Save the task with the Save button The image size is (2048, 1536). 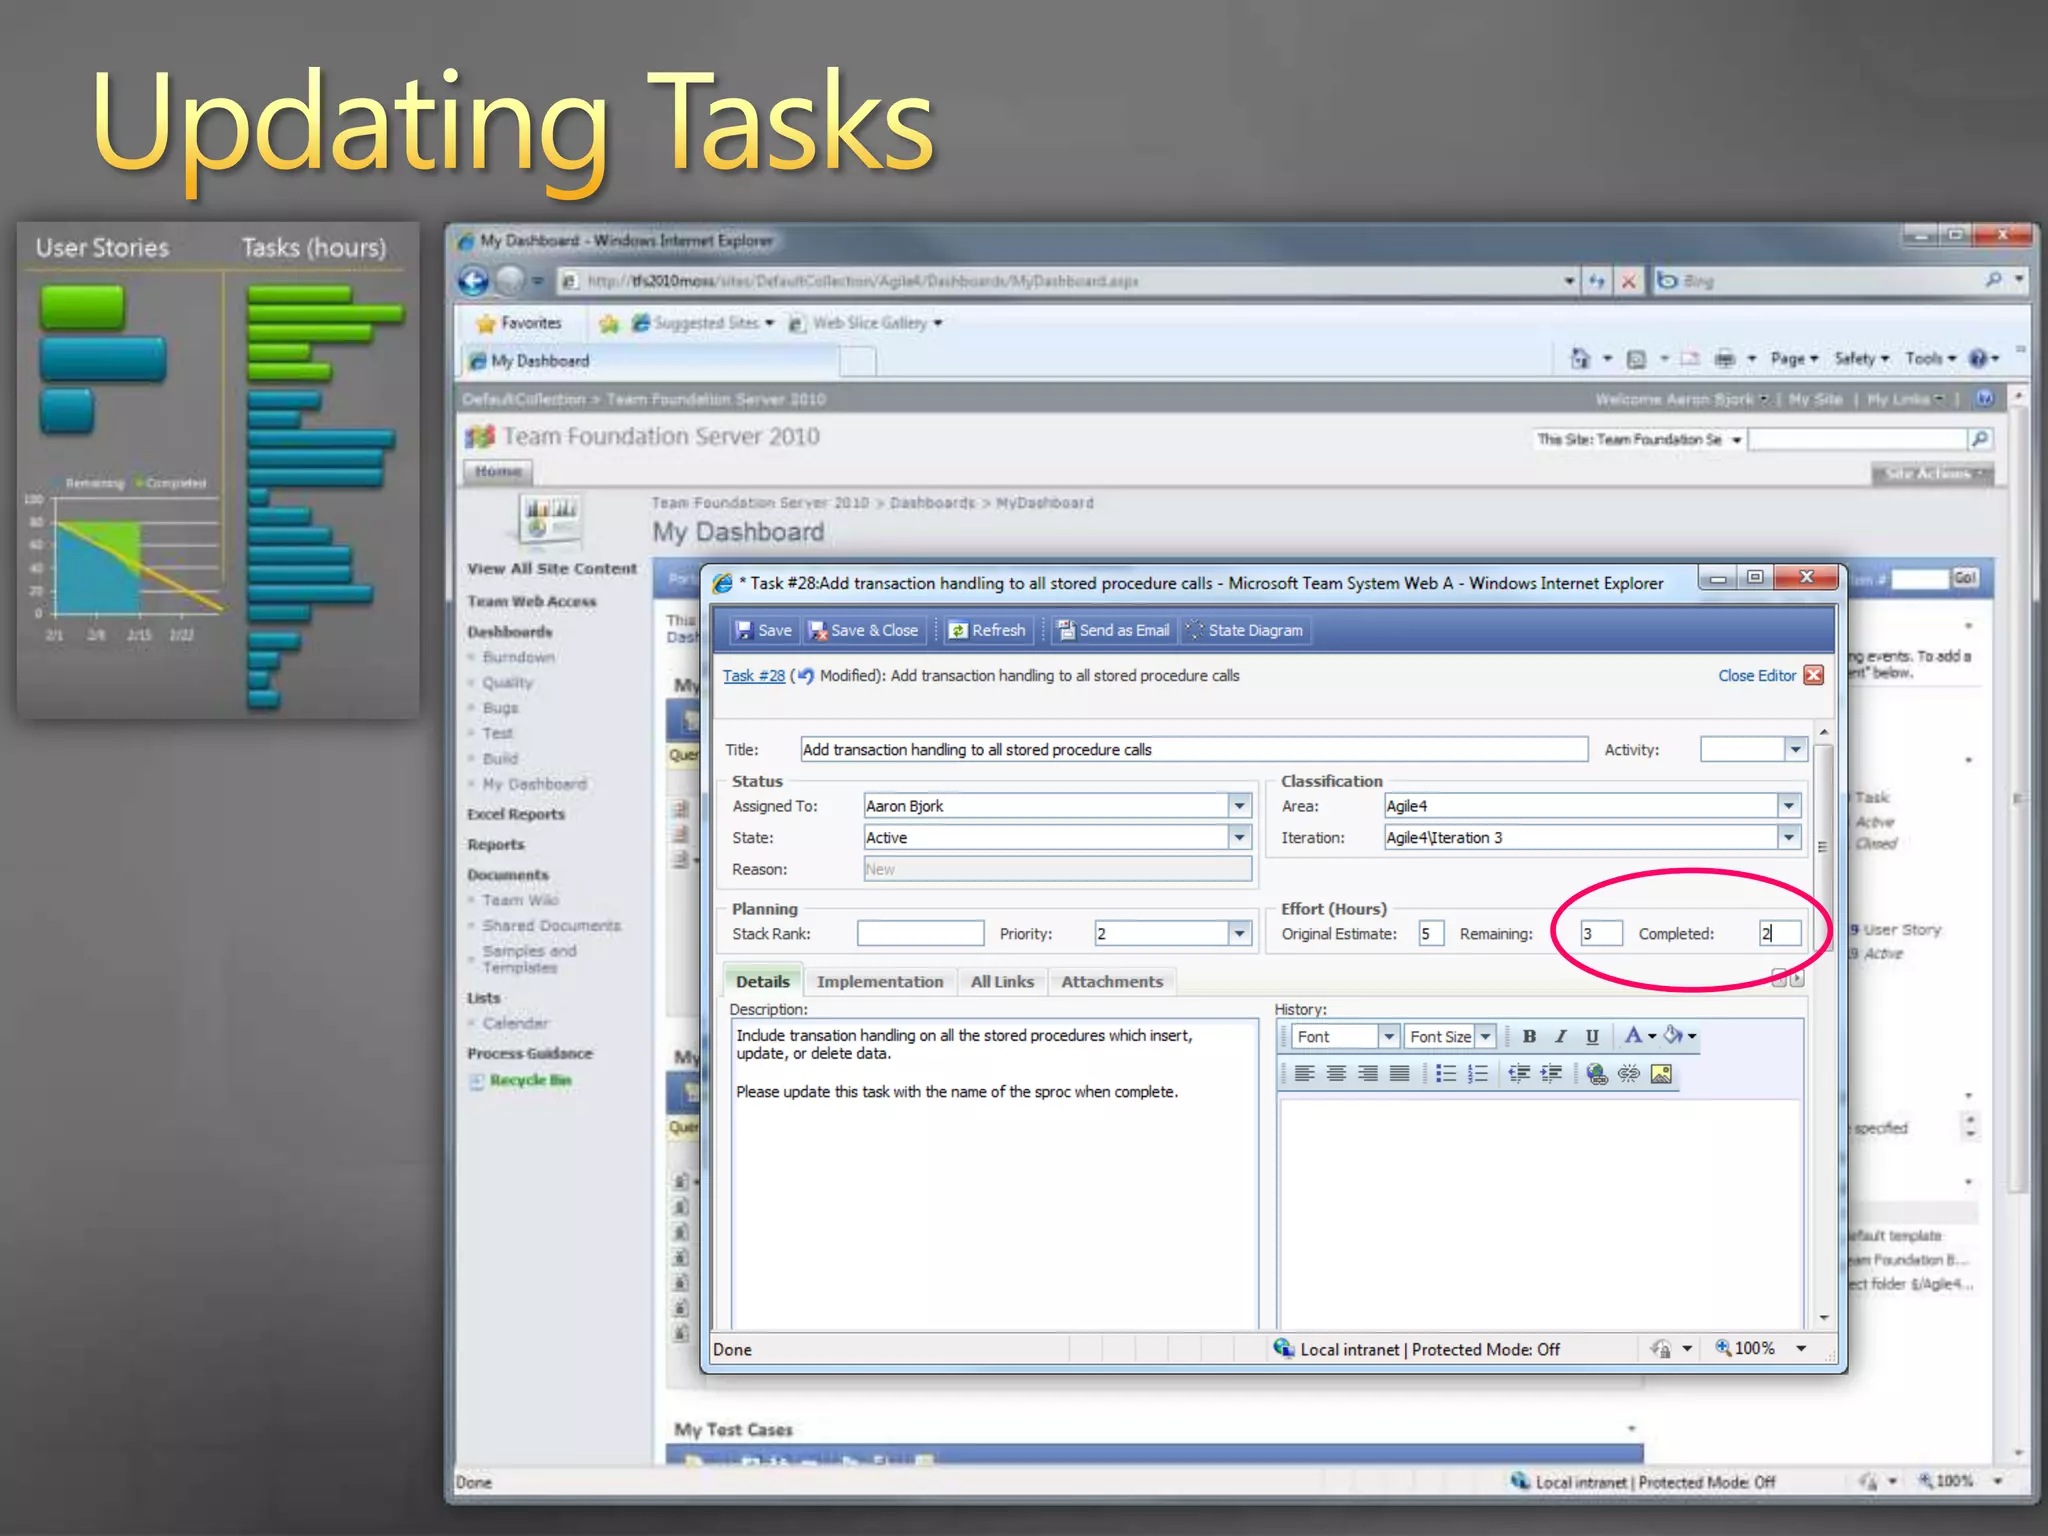tap(763, 630)
